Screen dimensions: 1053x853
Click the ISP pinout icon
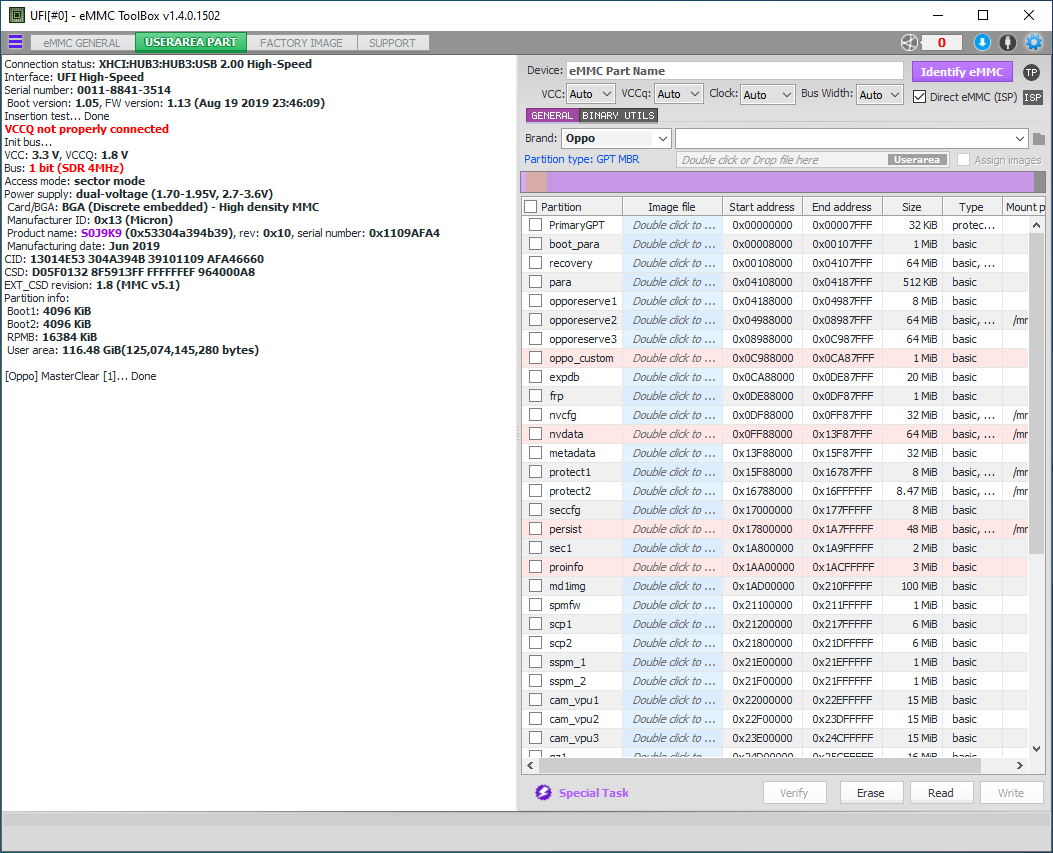click(1032, 96)
